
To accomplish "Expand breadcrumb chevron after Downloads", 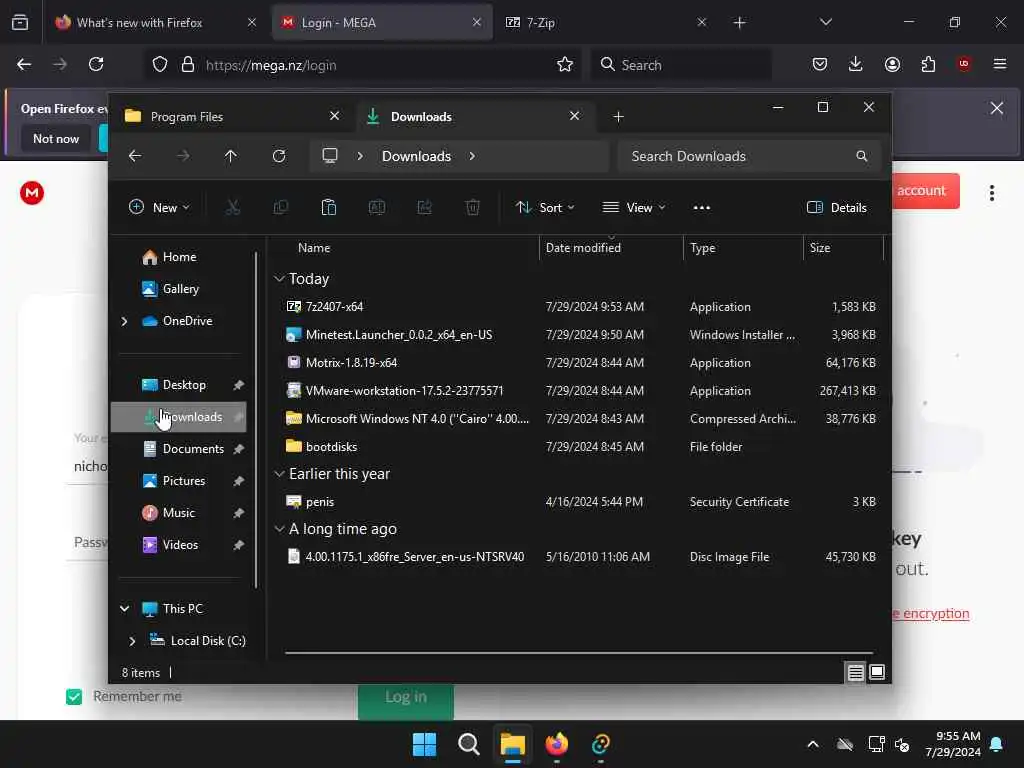I will coord(472,156).
